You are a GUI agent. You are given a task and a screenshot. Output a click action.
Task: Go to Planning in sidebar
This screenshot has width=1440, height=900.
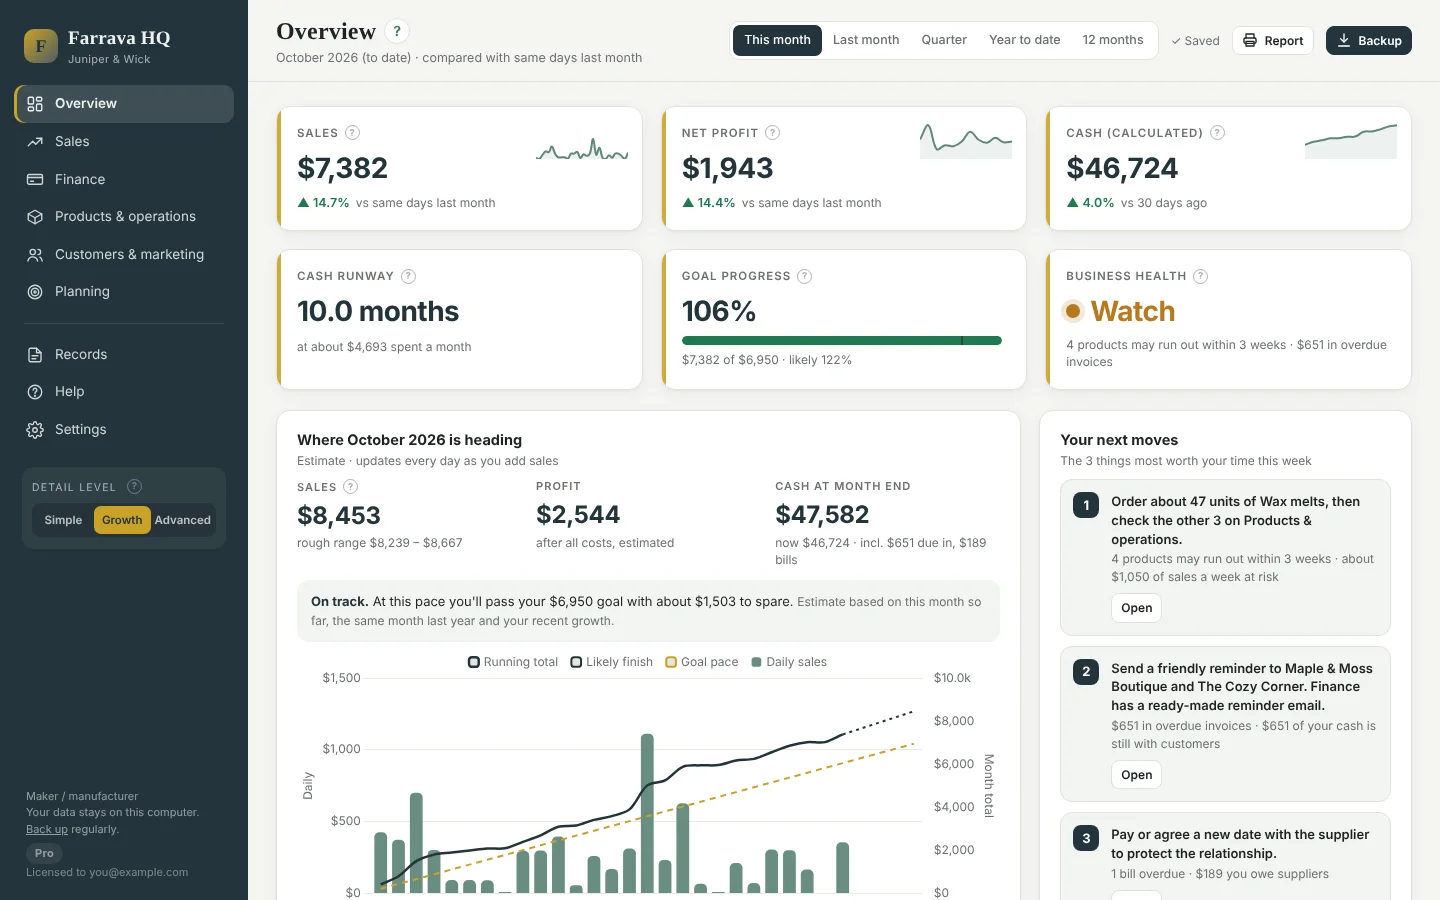coord(124,291)
